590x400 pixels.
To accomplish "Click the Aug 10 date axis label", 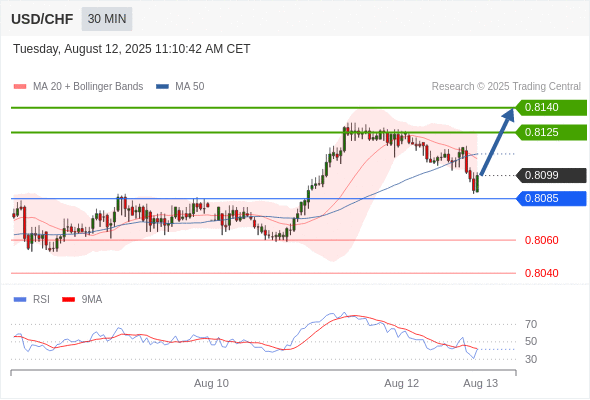I will (211, 383).
